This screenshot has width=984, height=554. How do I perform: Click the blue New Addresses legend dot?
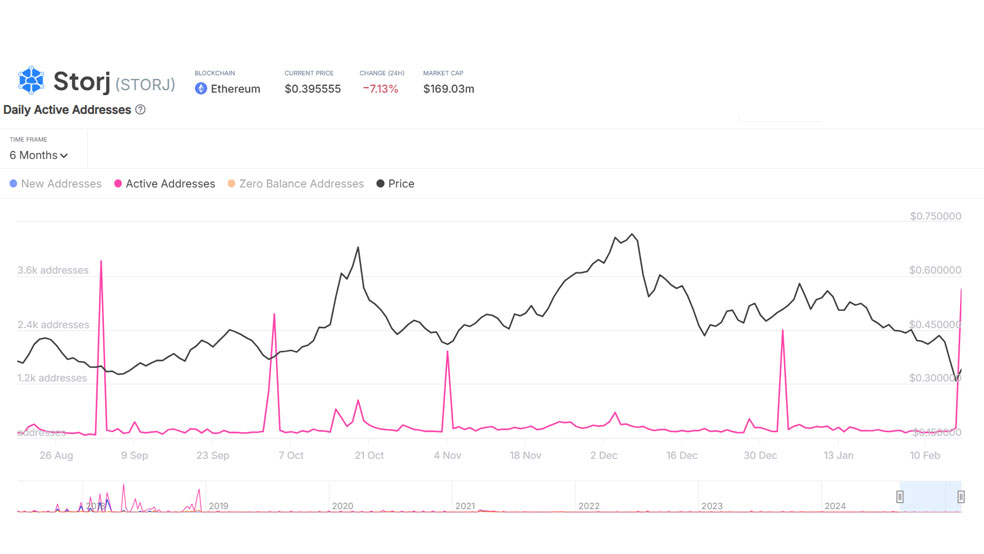click(x=13, y=184)
